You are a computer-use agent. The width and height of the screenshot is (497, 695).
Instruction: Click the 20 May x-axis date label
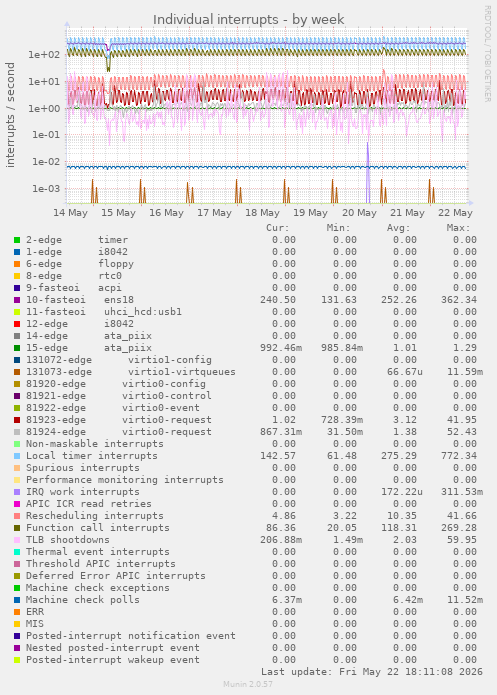[359, 213]
